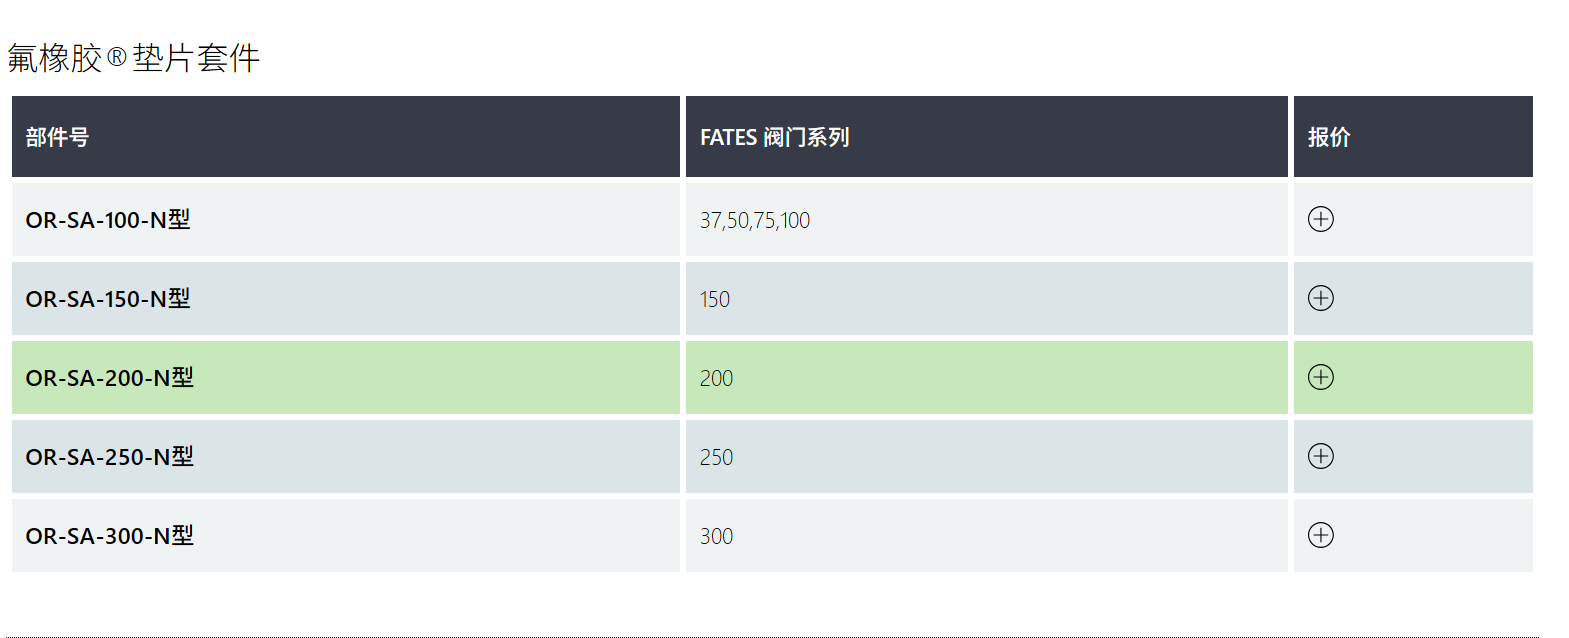
Task: Click valve series value 150
Action: click(715, 299)
